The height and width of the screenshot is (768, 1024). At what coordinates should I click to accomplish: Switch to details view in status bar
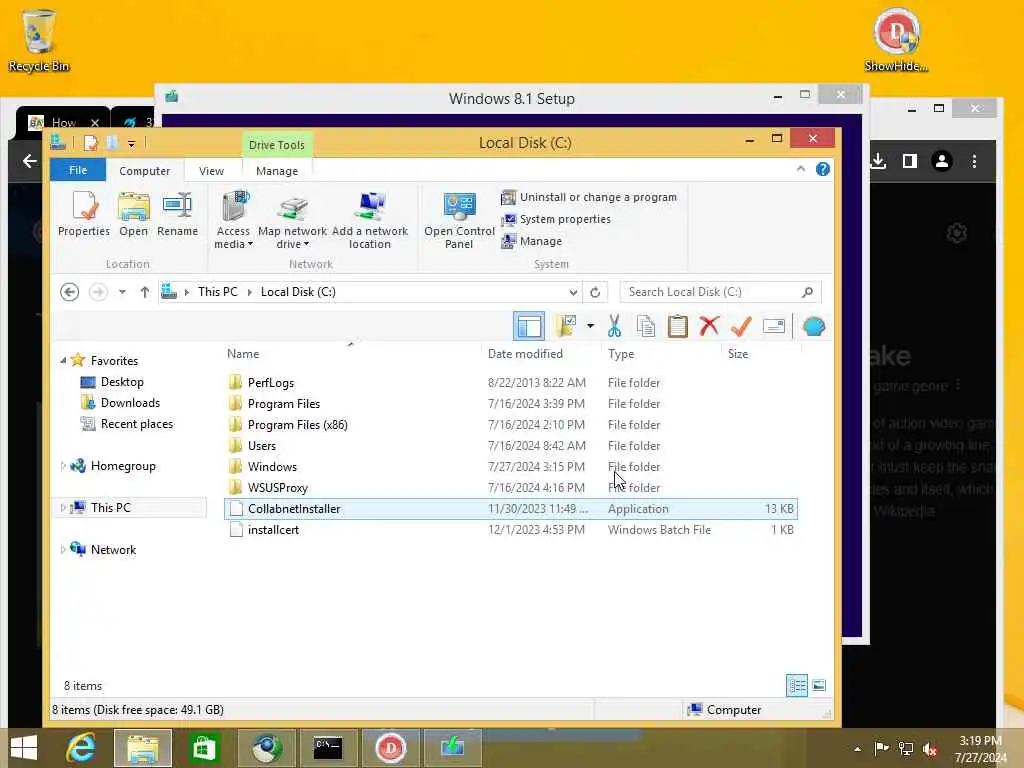point(797,686)
